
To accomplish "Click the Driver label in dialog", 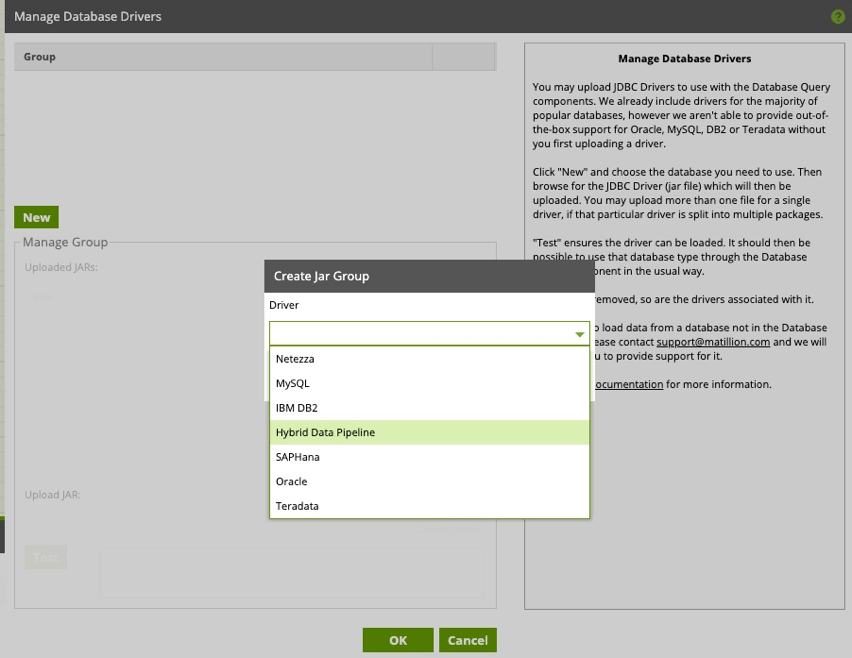I will click(x=284, y=305).
